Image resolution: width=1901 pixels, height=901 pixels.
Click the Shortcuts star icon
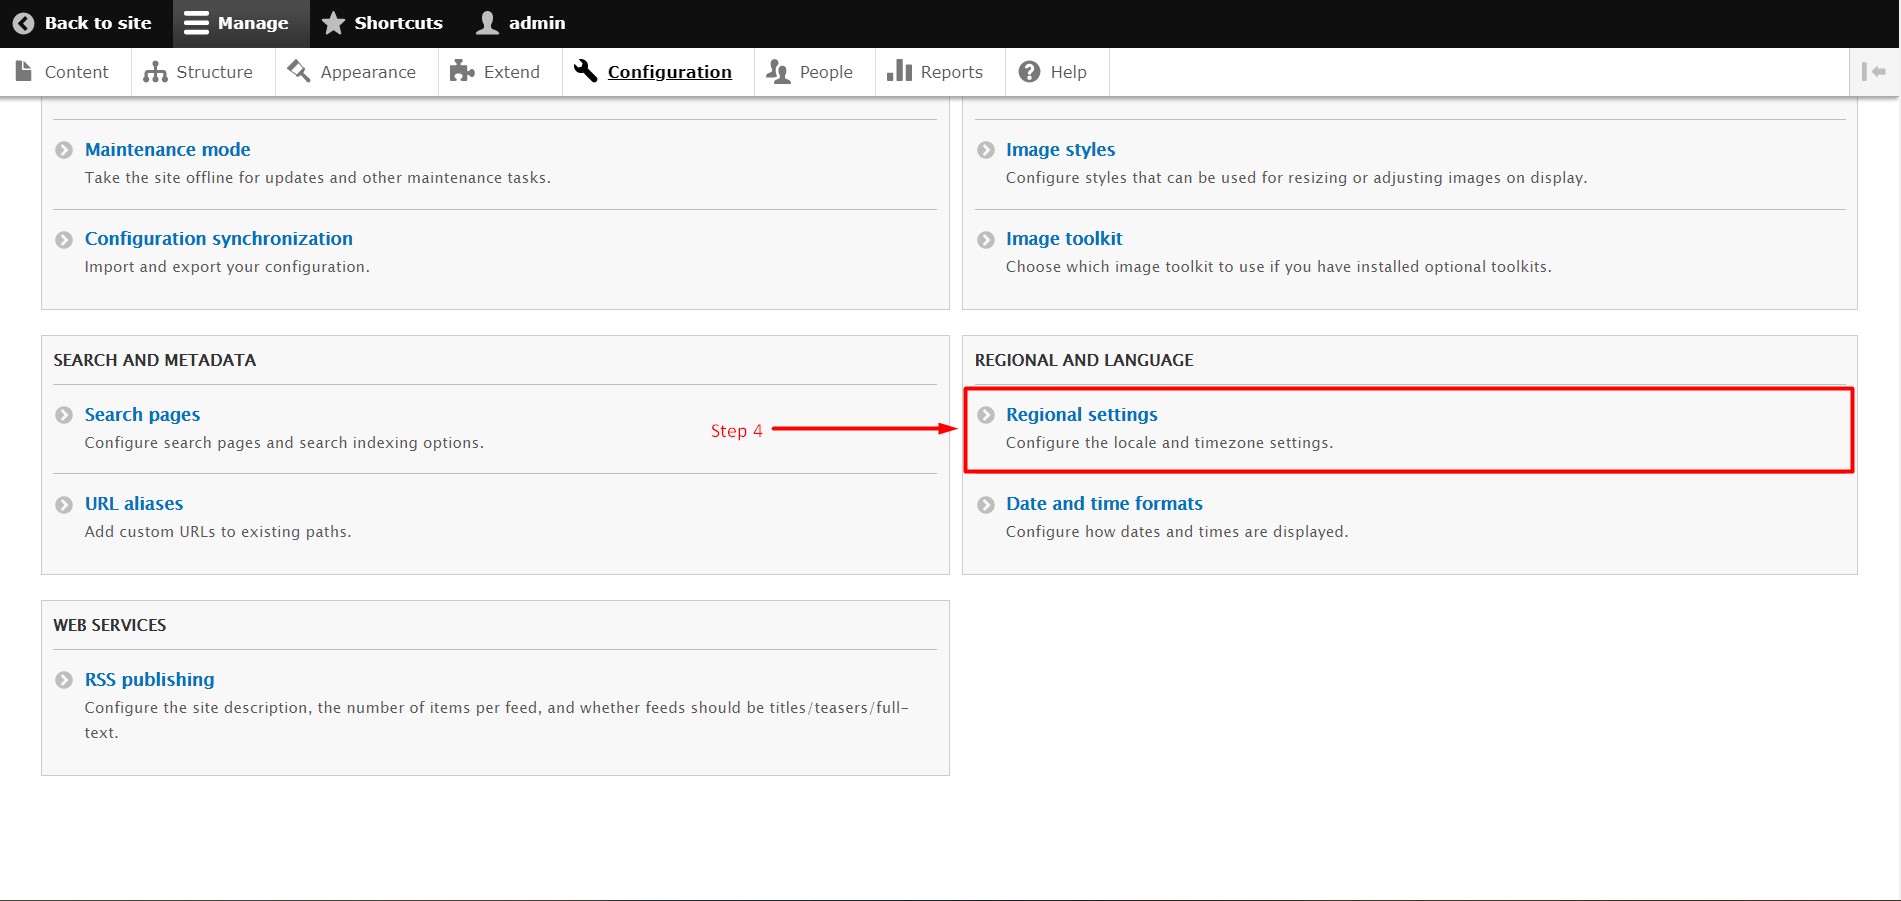click(334, 23)
